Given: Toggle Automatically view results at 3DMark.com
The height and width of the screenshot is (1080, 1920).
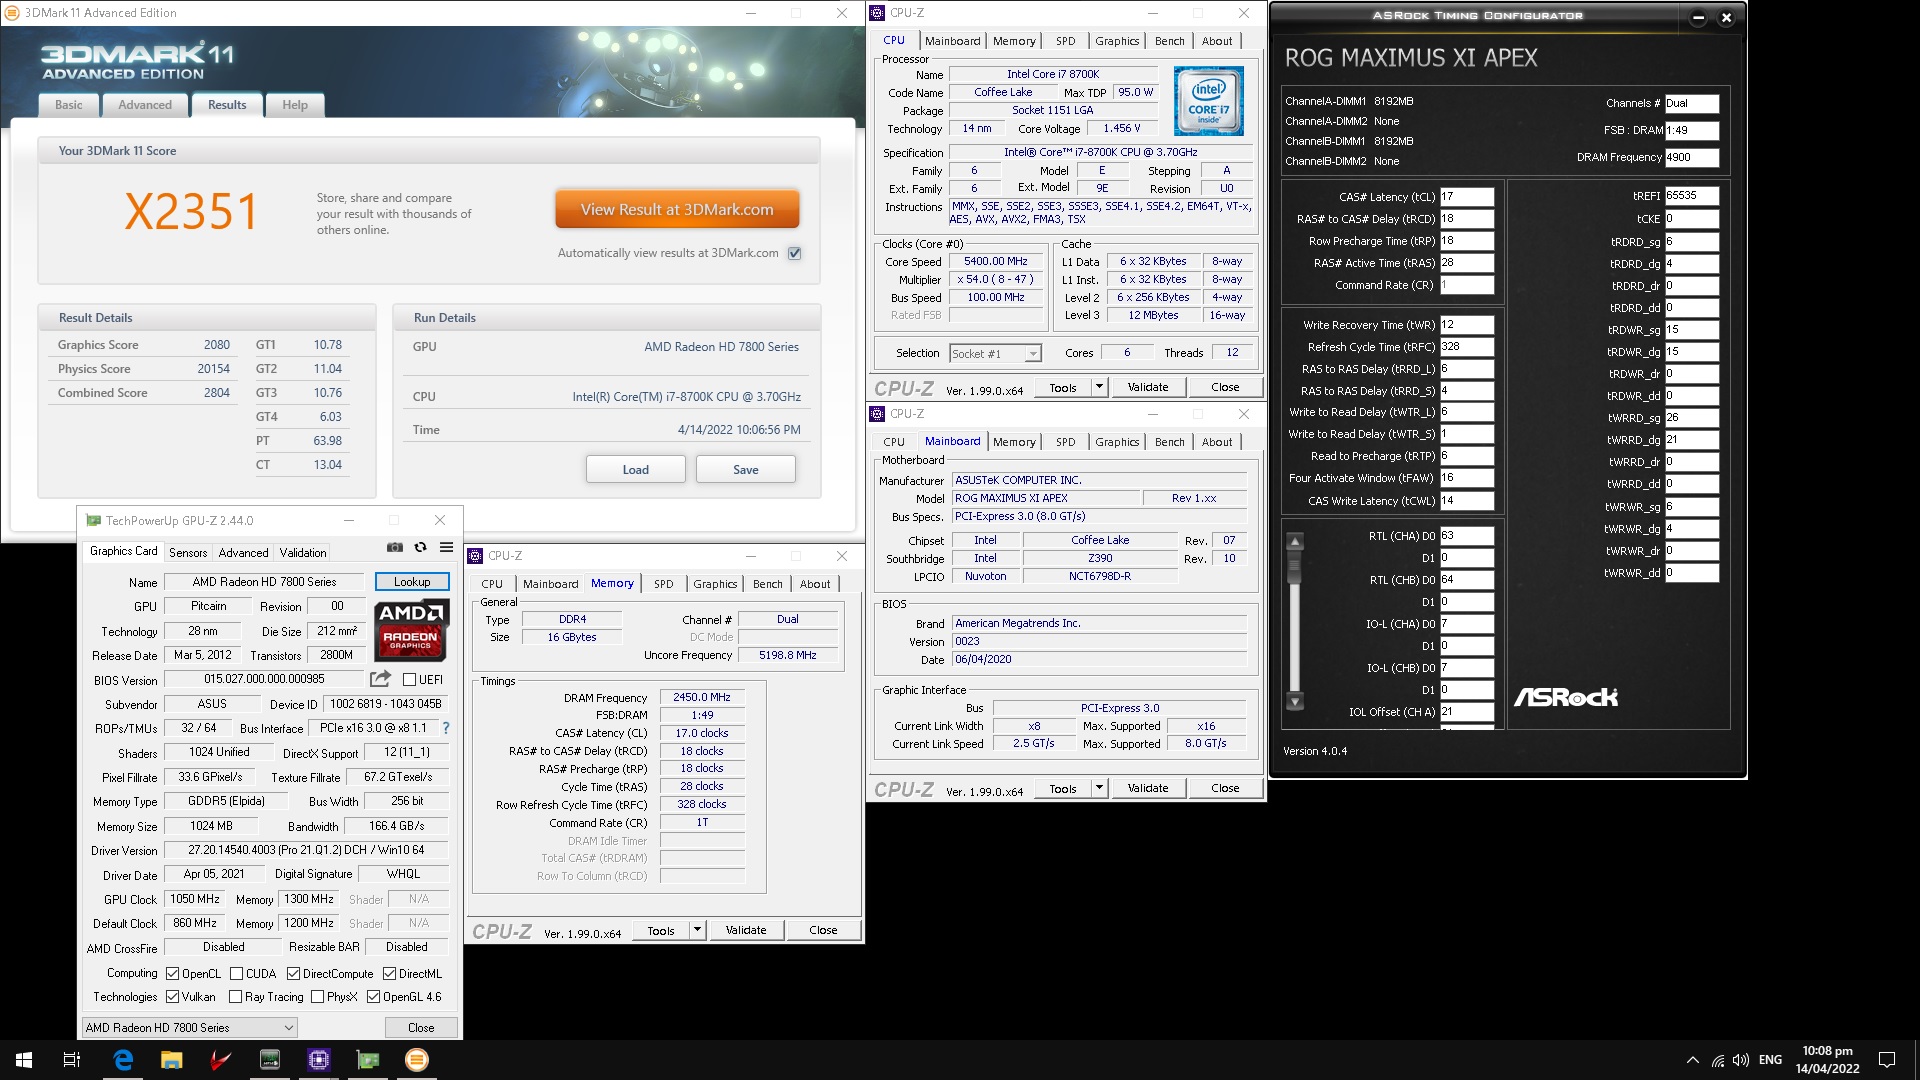Looking at the screenshot, I should pyautogui.click(x=794, y=253).
